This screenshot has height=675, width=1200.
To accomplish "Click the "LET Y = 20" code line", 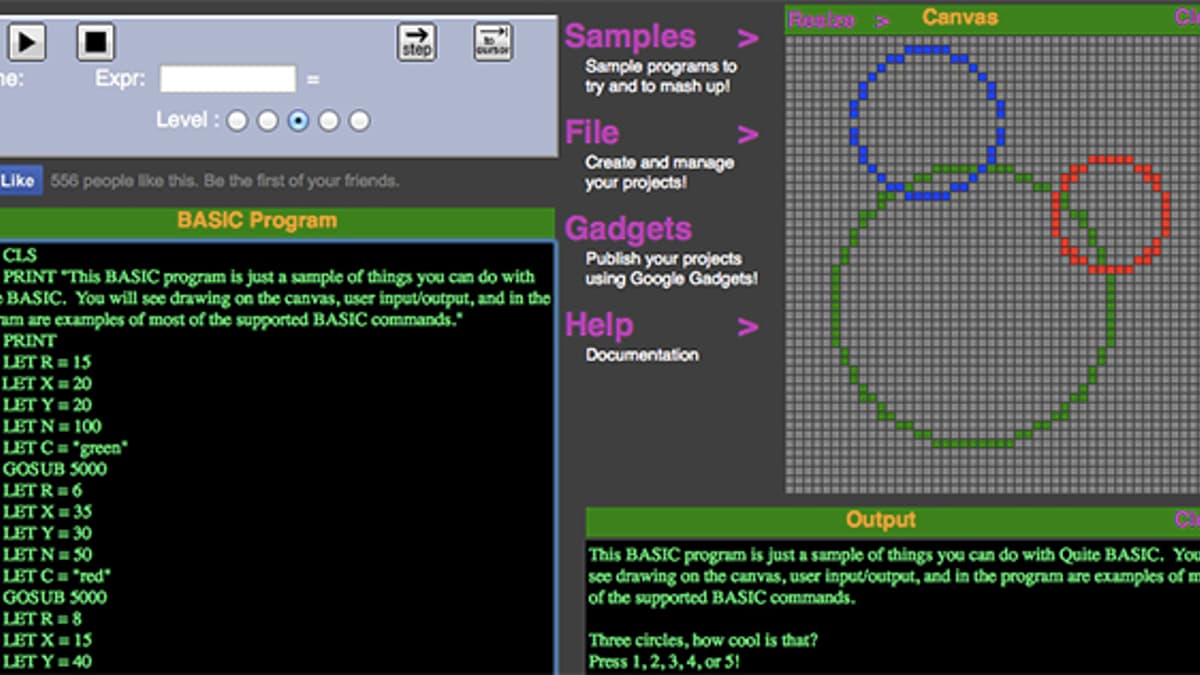I will 47,405.
